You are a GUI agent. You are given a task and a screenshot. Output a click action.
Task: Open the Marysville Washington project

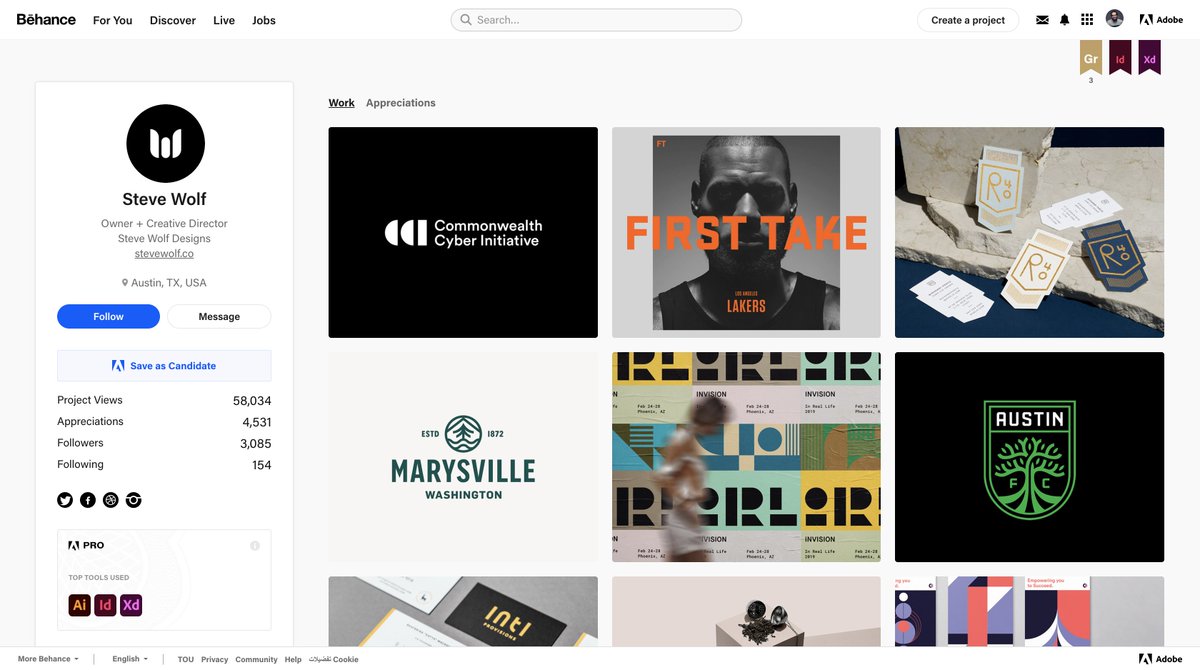click(463, 457)
